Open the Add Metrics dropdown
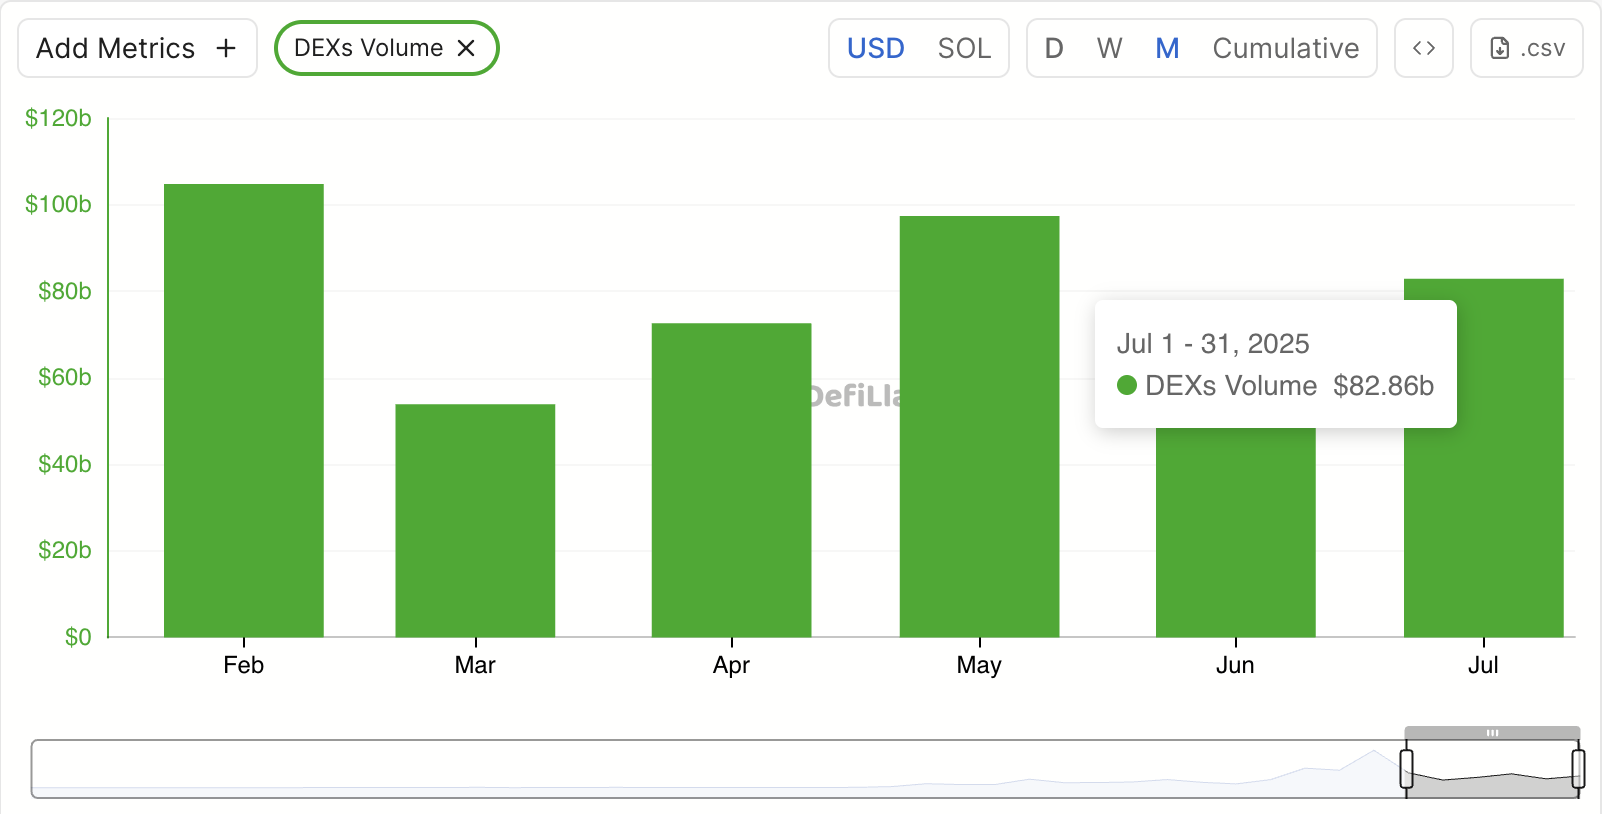Screen dimensions: 1602x814 click(116, 48)
